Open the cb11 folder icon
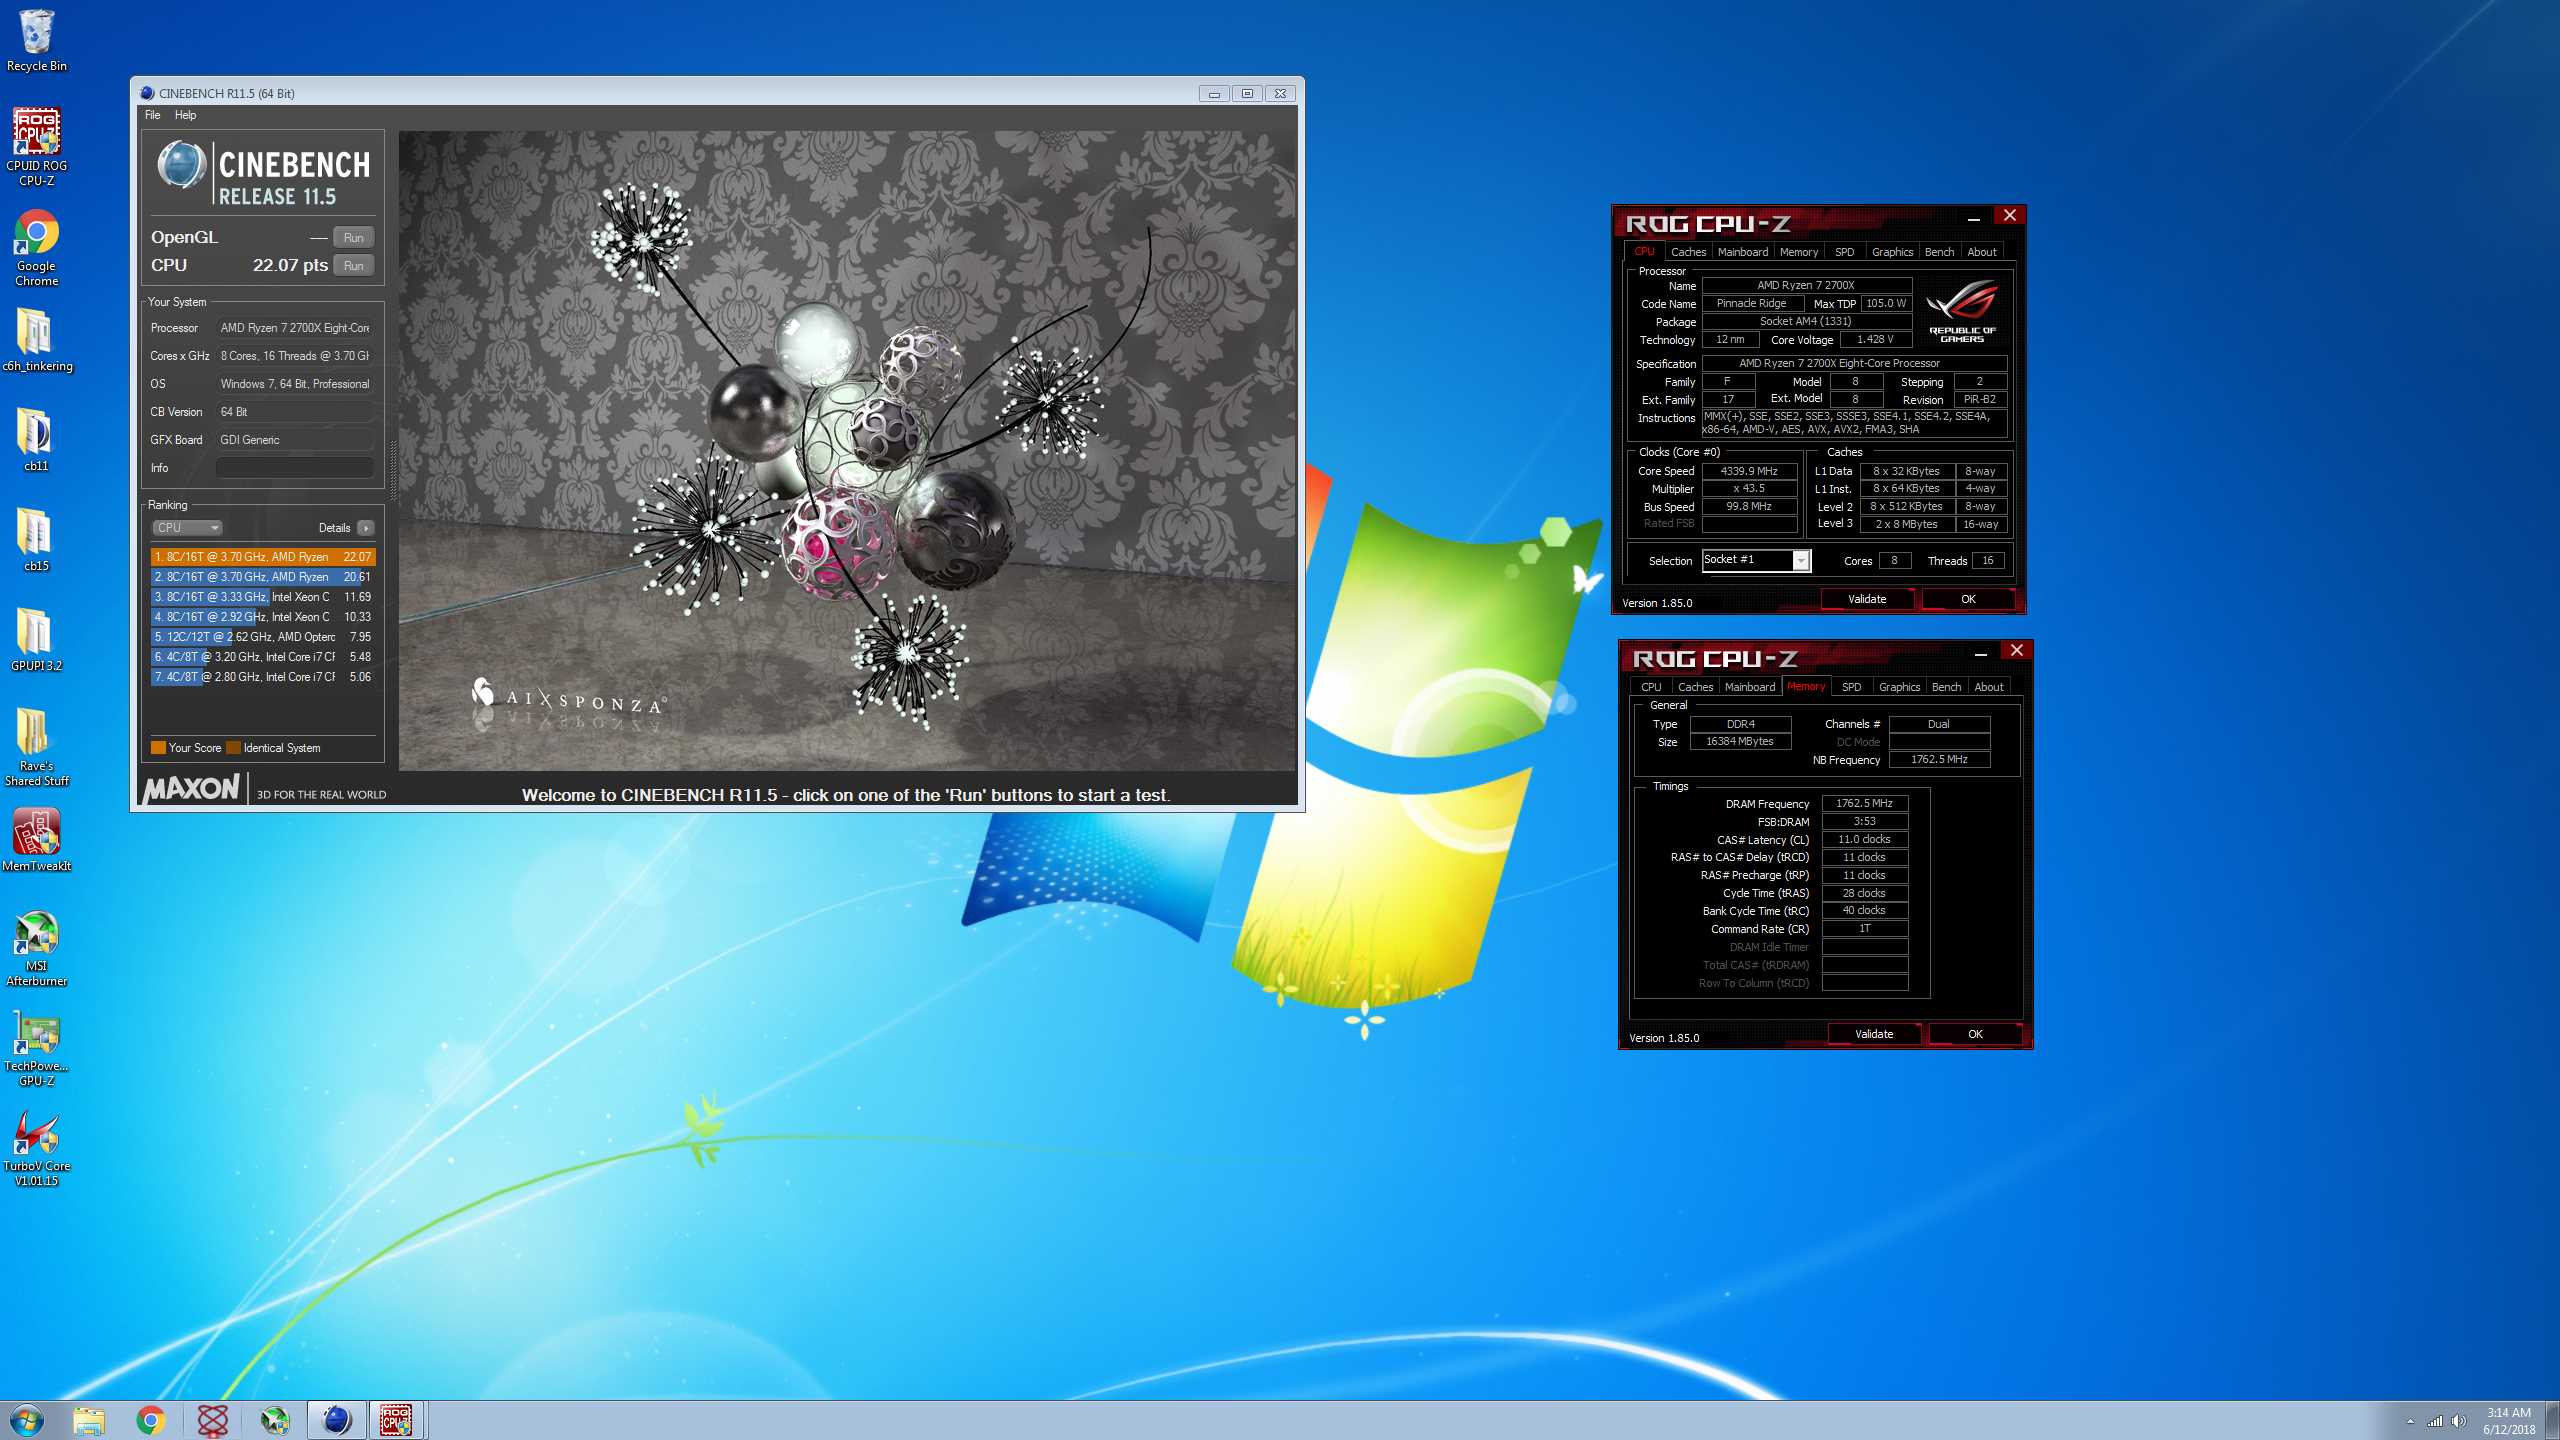The width and height of the screenshot is (2560, 1440). pos(37,440)
